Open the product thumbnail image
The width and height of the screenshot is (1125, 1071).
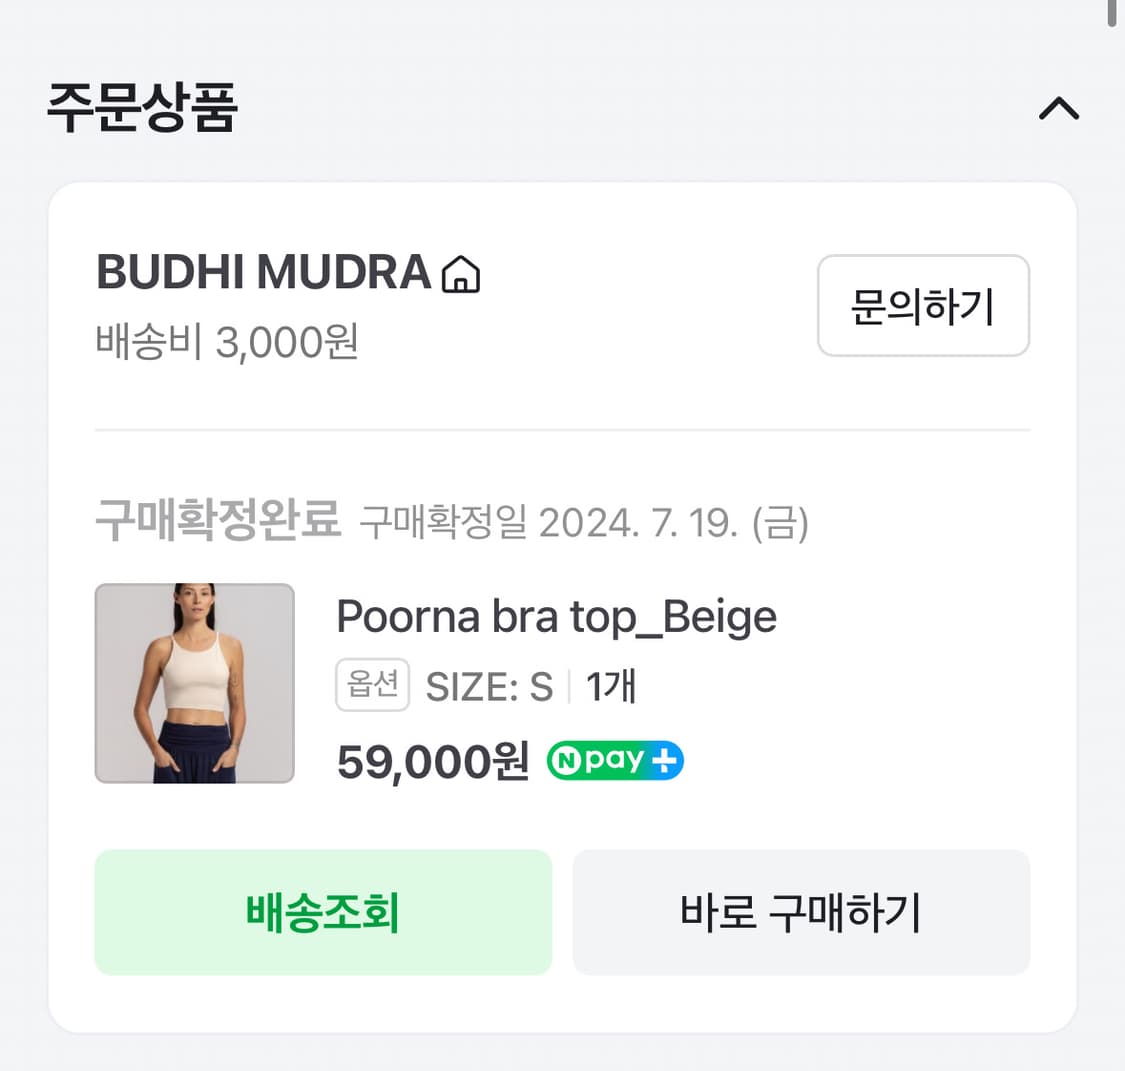pos(195,683)
